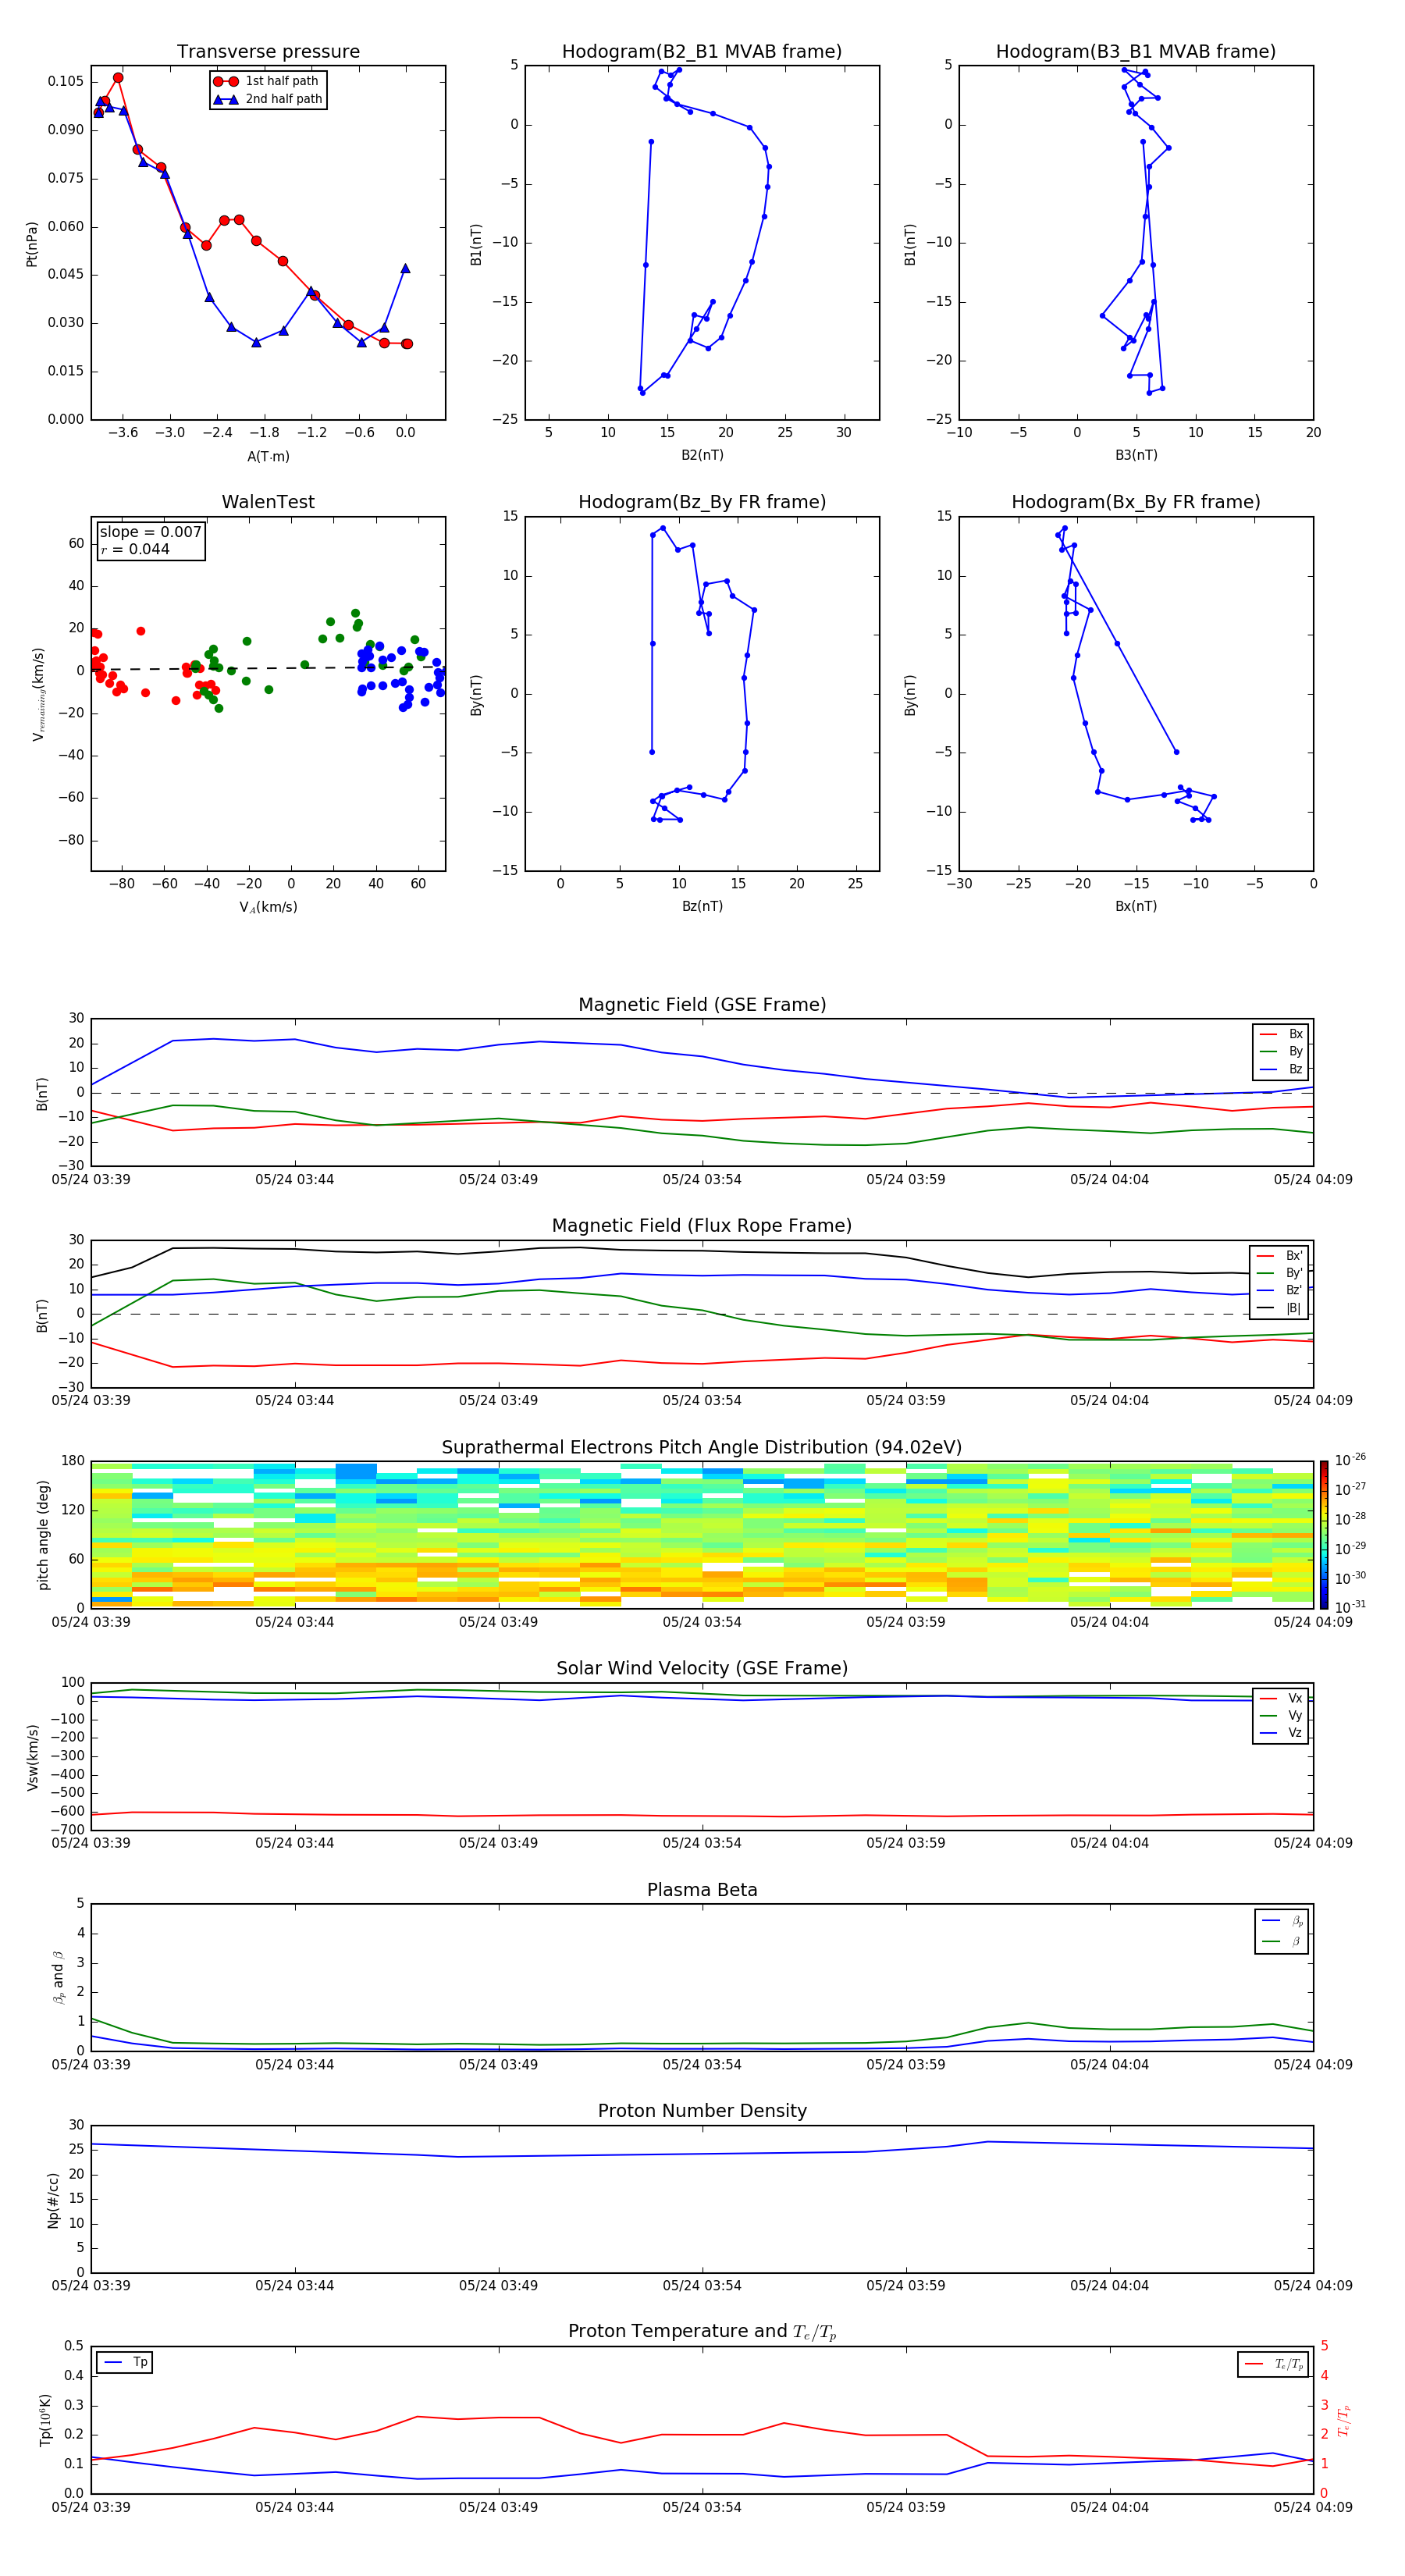This screenshot has width=1405, height=2576.
Task: Click the "Np(#/cc)" y-axis label
Action: [x=53, y=2200]
